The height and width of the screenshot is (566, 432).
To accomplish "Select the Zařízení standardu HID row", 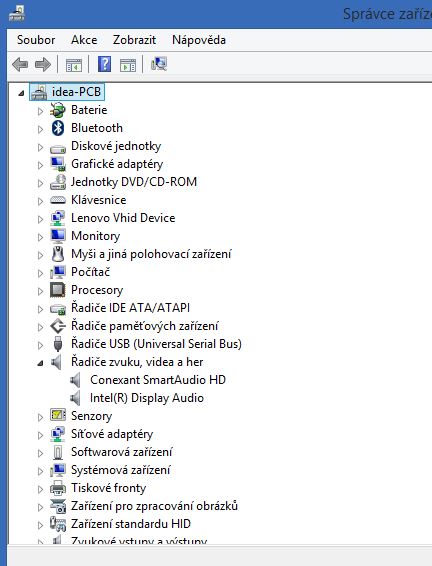I will click(x=131, y=524).
